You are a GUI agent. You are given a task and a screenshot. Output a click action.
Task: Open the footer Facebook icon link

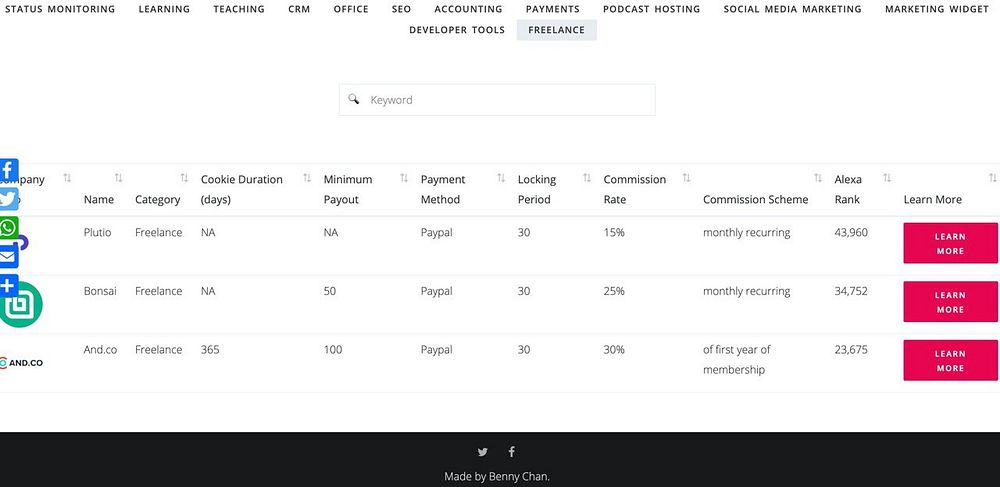coord(512,452)
